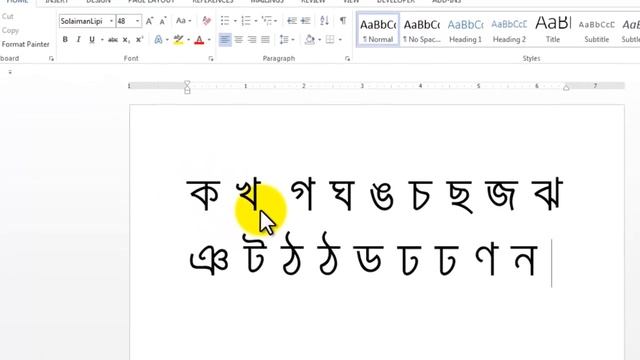Expand borders dropdown arrow
Viewport: 640px width, 360px height.
point(340,40)
